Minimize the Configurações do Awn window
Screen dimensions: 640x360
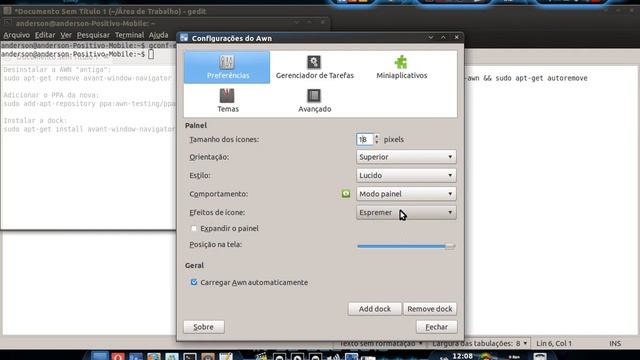click(431, 38)
